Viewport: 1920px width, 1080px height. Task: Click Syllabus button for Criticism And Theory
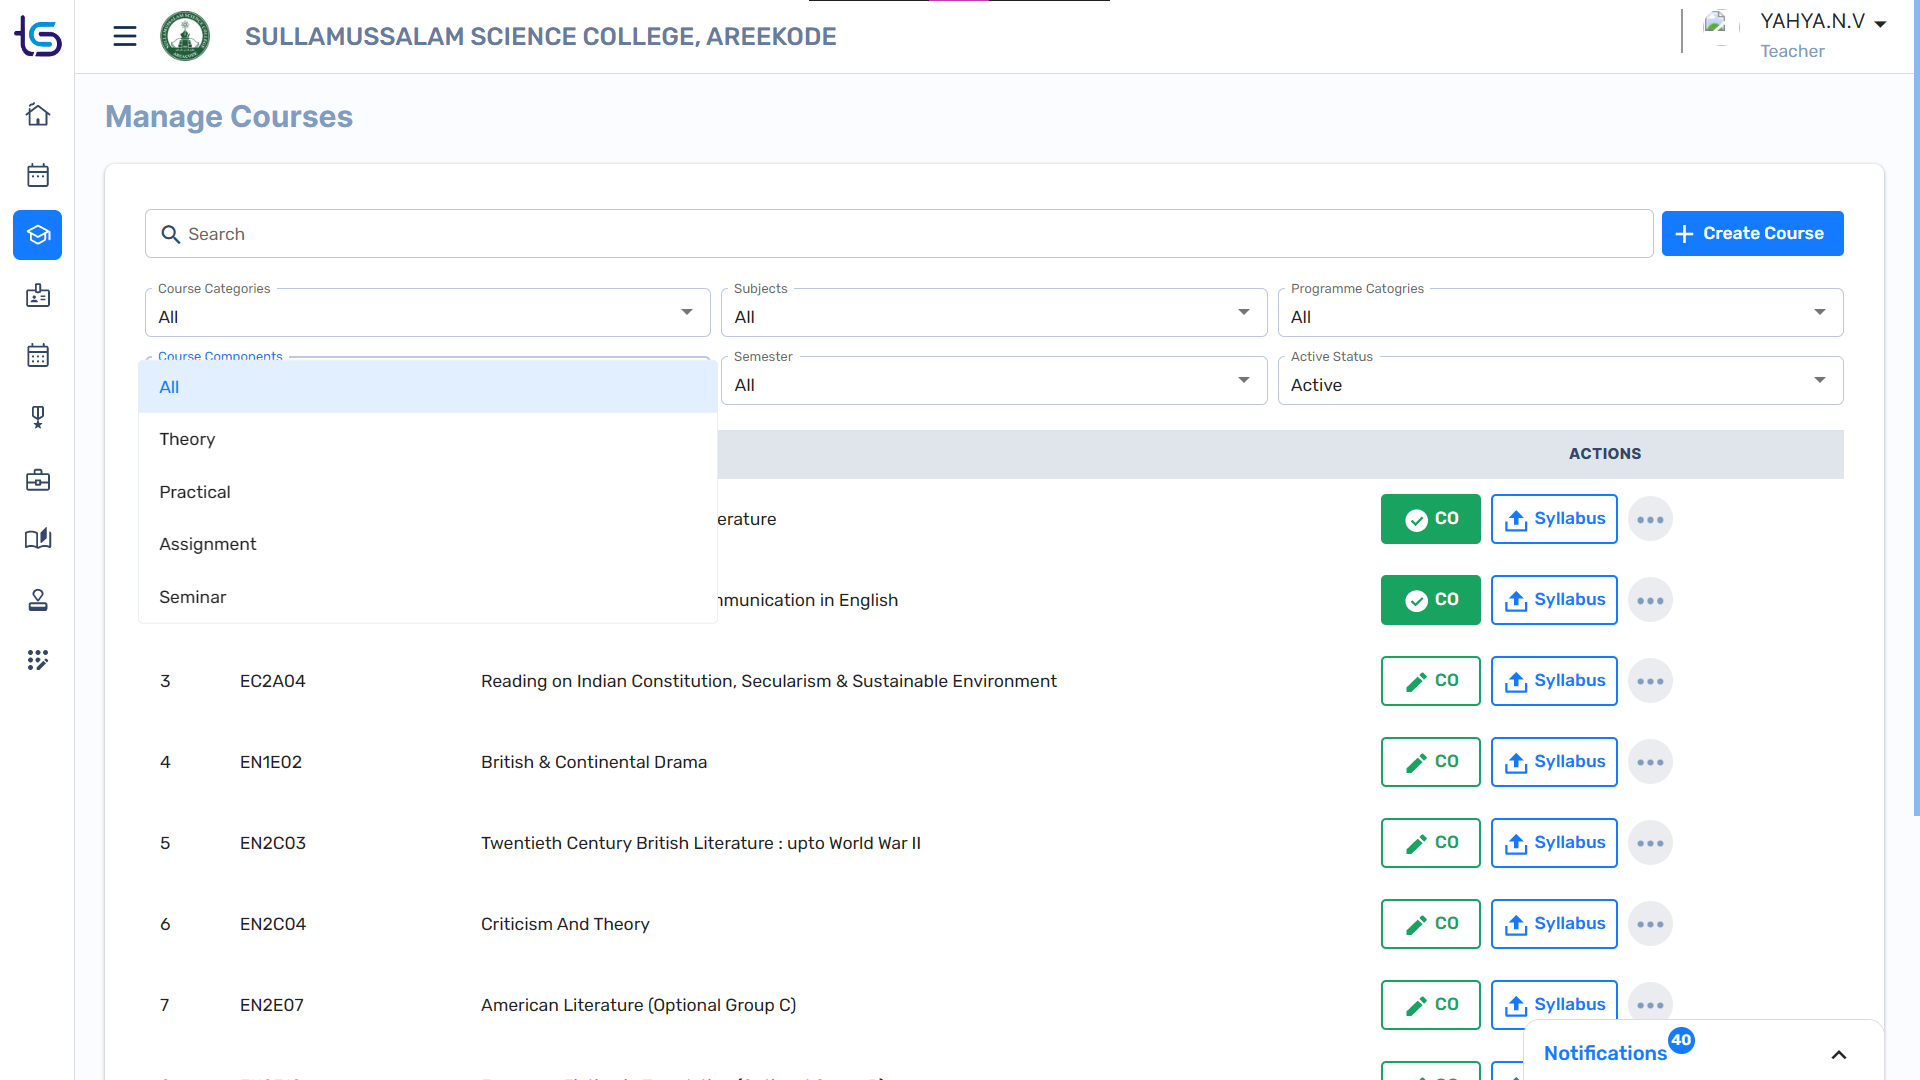click(1554, 924)
